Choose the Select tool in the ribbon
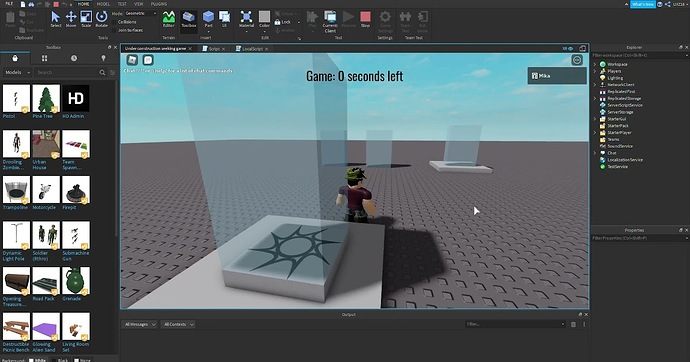690x362 pixels. coord(55,19)
